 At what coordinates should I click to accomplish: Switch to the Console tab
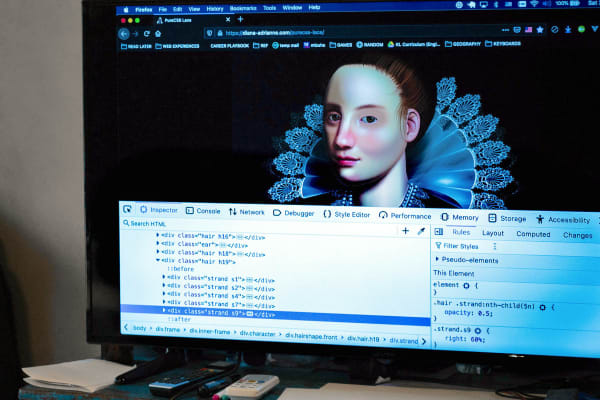coord(201,211)
